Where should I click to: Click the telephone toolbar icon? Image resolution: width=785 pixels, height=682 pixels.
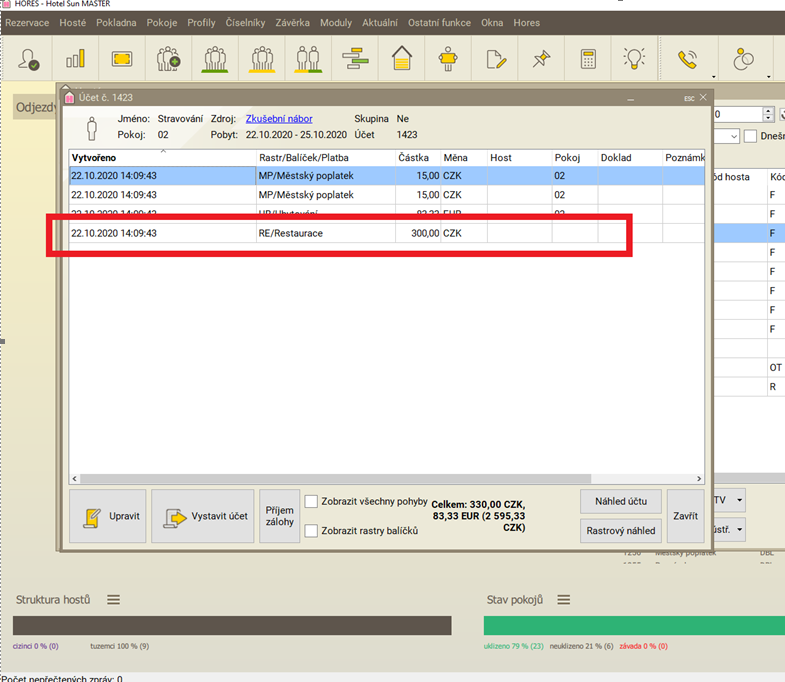(690, 59)
